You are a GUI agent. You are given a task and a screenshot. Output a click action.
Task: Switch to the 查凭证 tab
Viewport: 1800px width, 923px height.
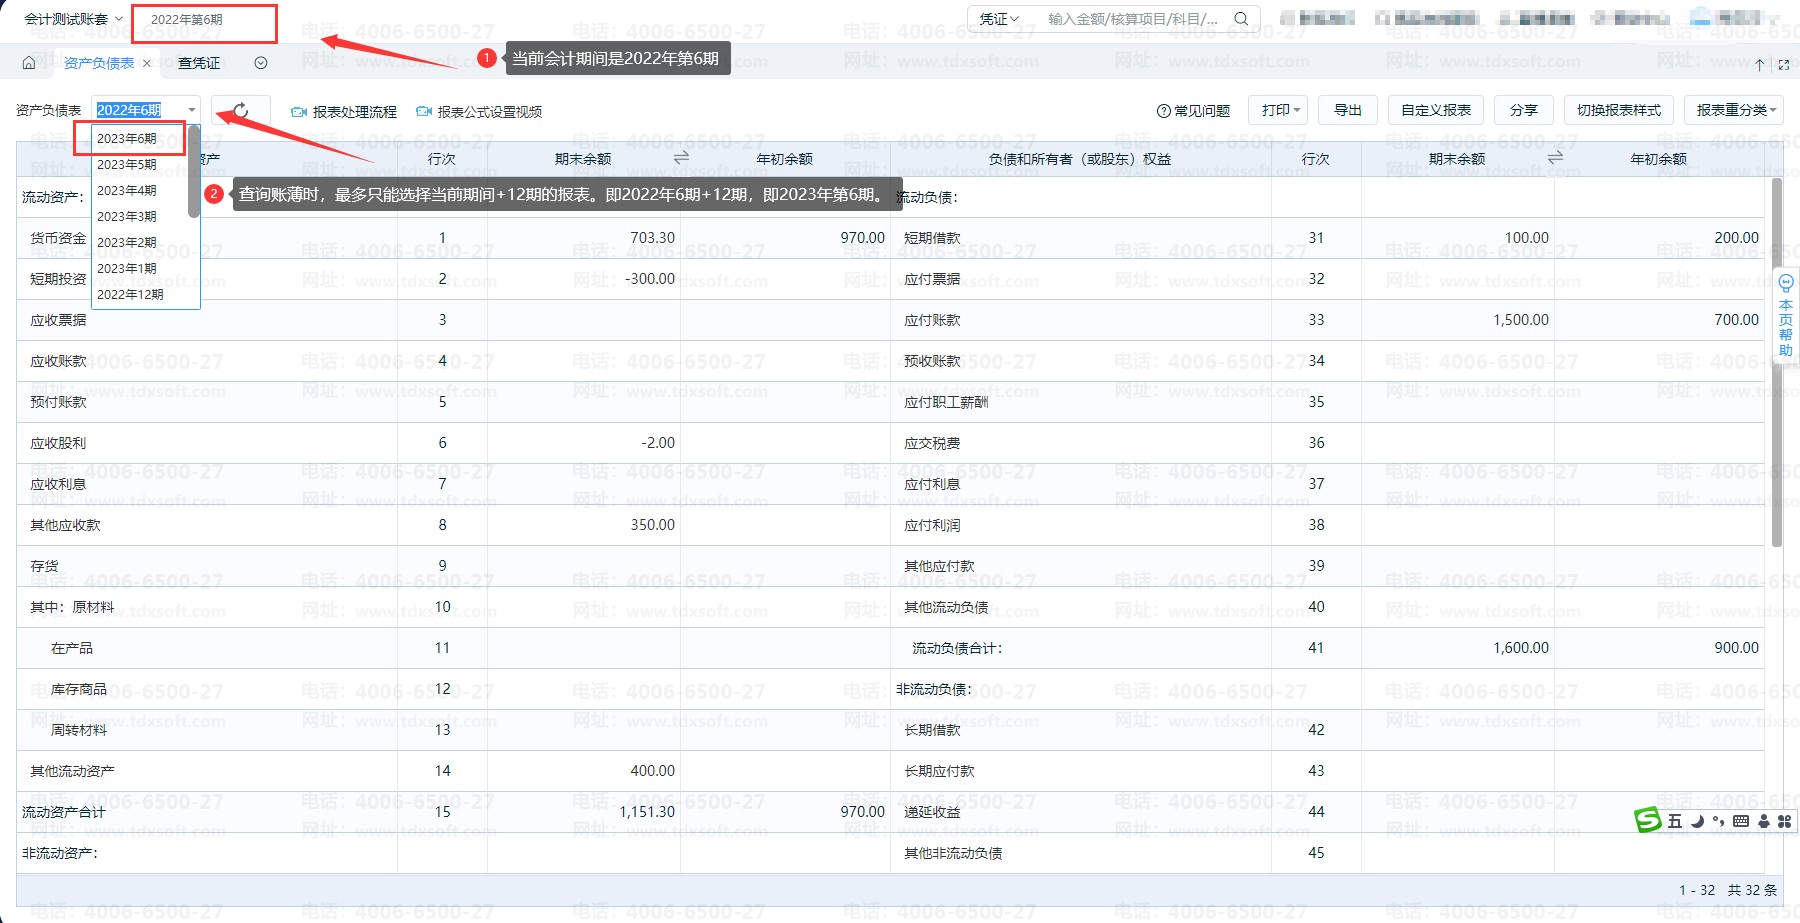(x=199, y=63)
